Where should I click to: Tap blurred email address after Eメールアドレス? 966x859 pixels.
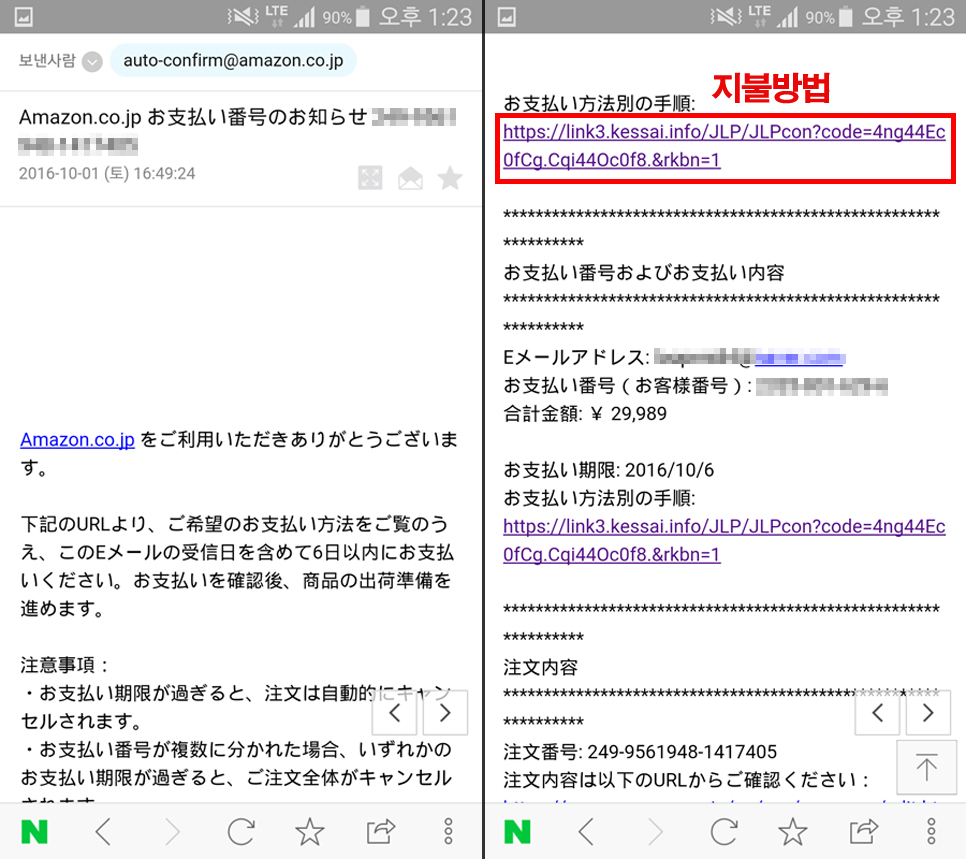749,357
